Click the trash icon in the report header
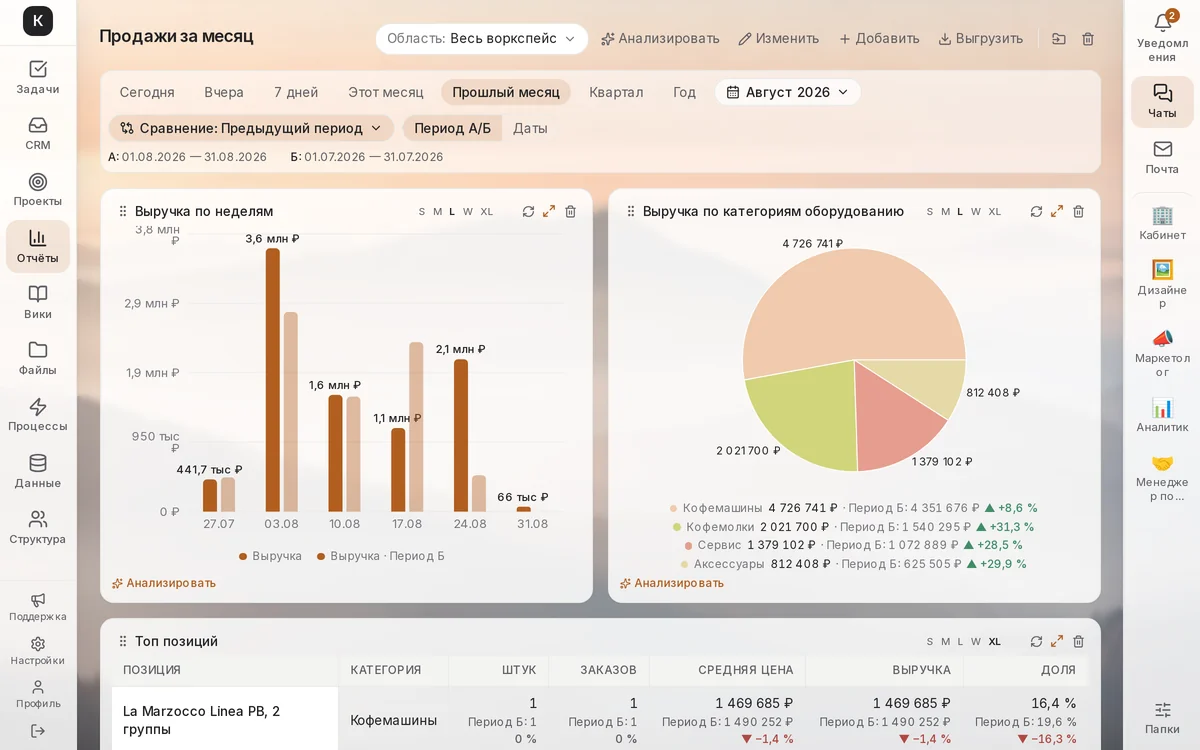 [x=1088, y=39]
